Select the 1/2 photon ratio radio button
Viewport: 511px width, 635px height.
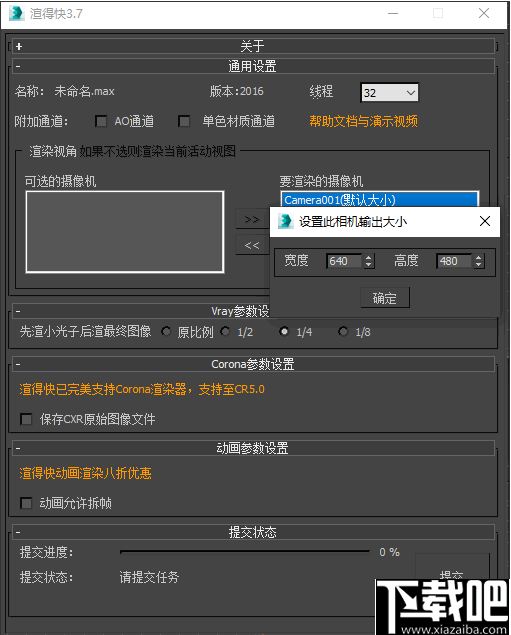click(225, 332)
